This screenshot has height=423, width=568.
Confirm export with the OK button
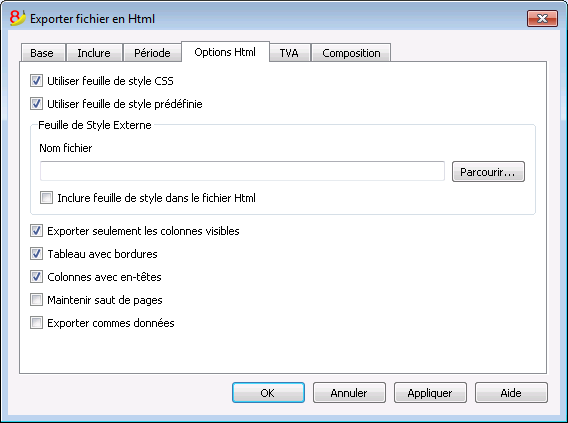pyautogui.click(x=268, y=393)
